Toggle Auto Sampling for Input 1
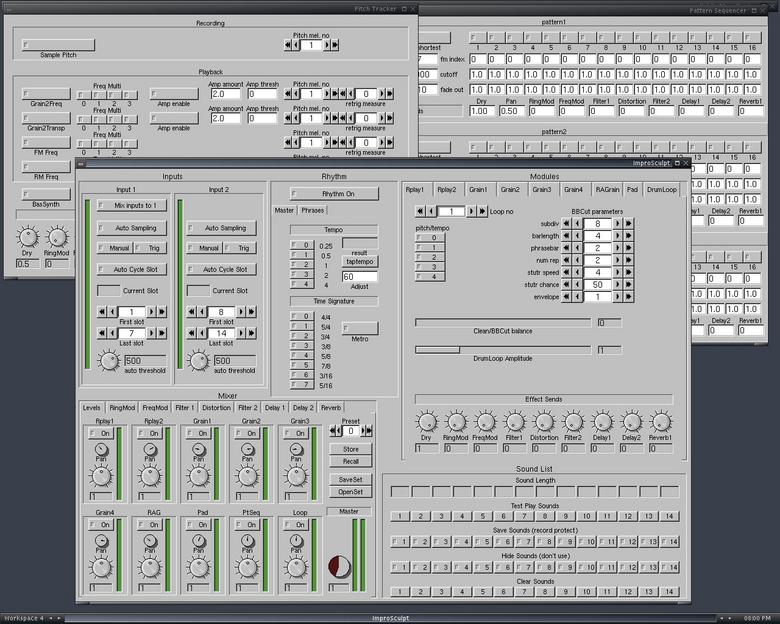This screenshot has height=624, width=780. (x=131, y=228)
